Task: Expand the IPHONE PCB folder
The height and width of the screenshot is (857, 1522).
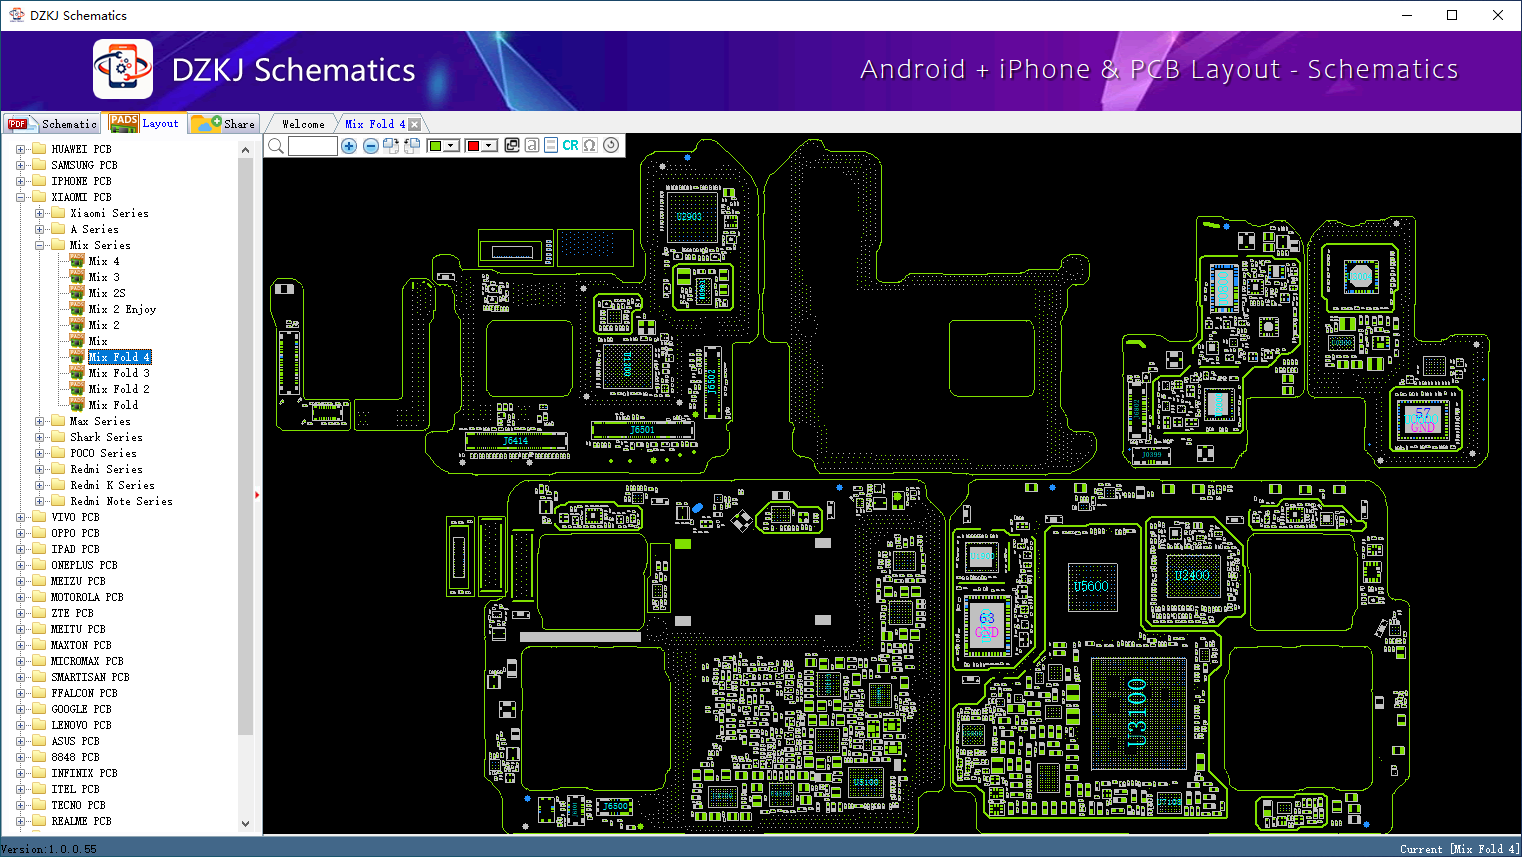Action: [x=21, y=181]
